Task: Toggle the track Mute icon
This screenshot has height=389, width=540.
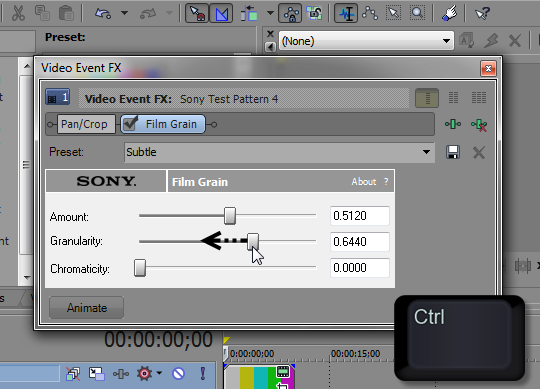Action: pyautogui.click(x=178, y=374)
